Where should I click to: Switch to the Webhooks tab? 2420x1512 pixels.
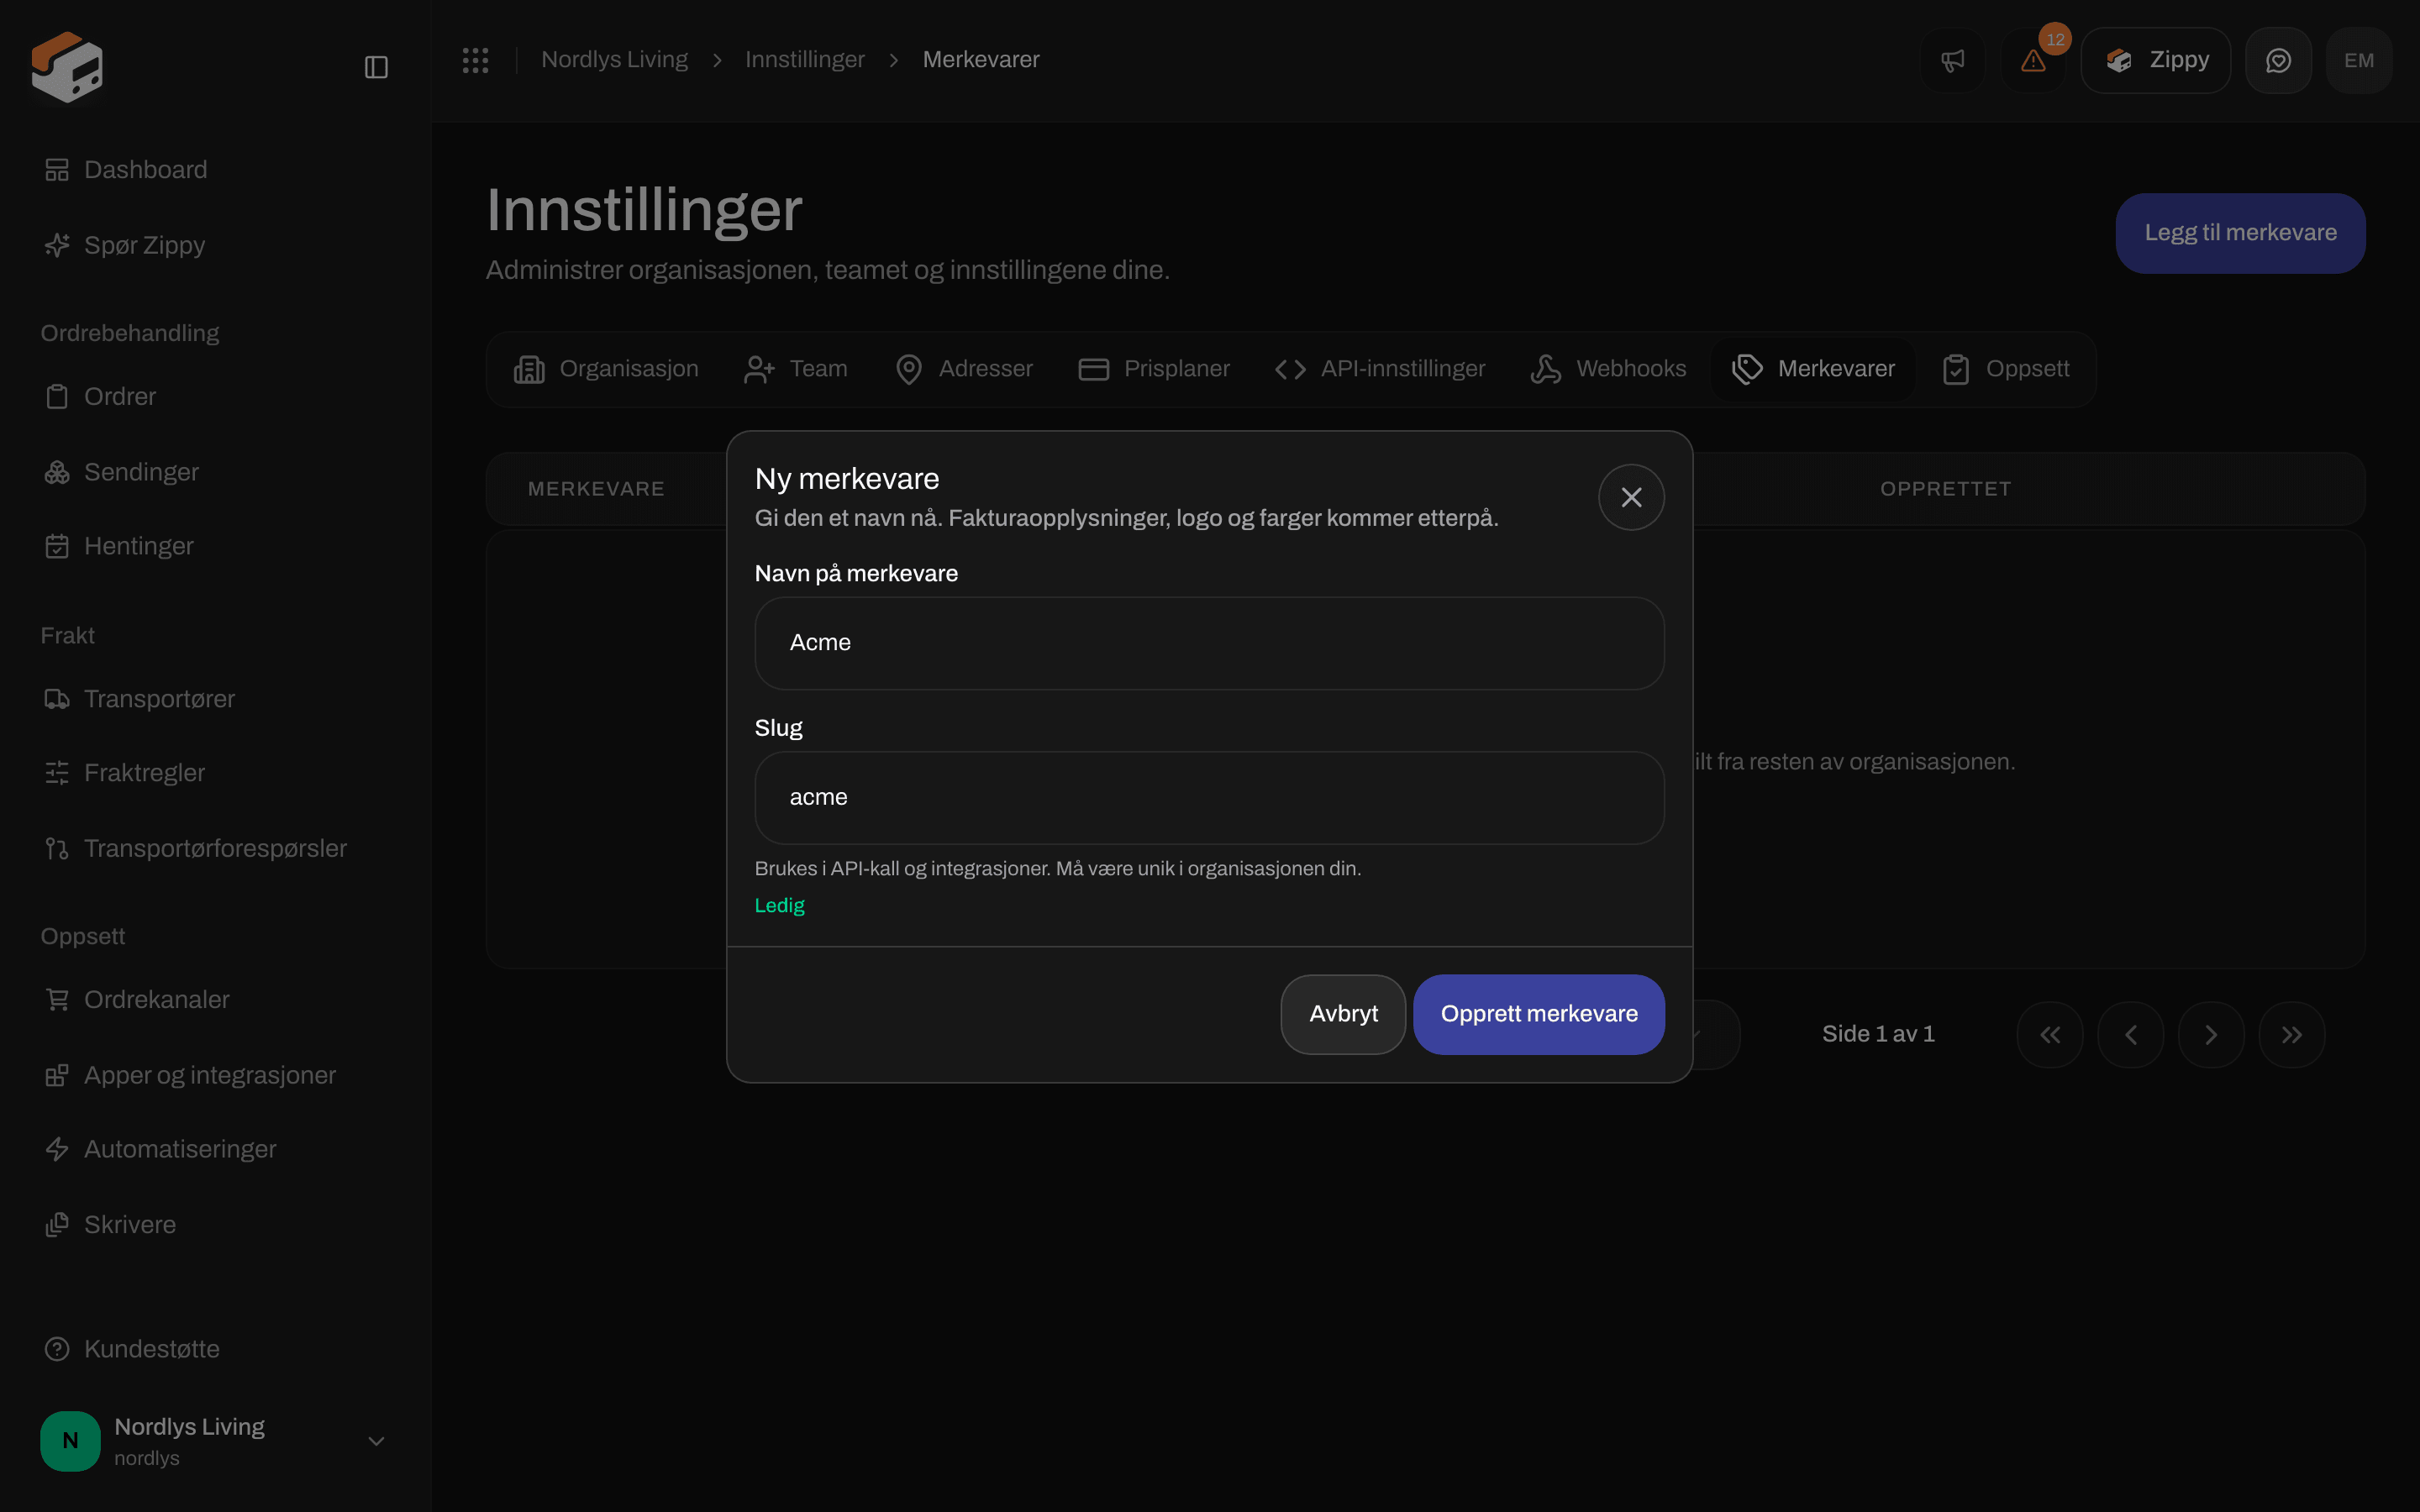point(1608,369)
